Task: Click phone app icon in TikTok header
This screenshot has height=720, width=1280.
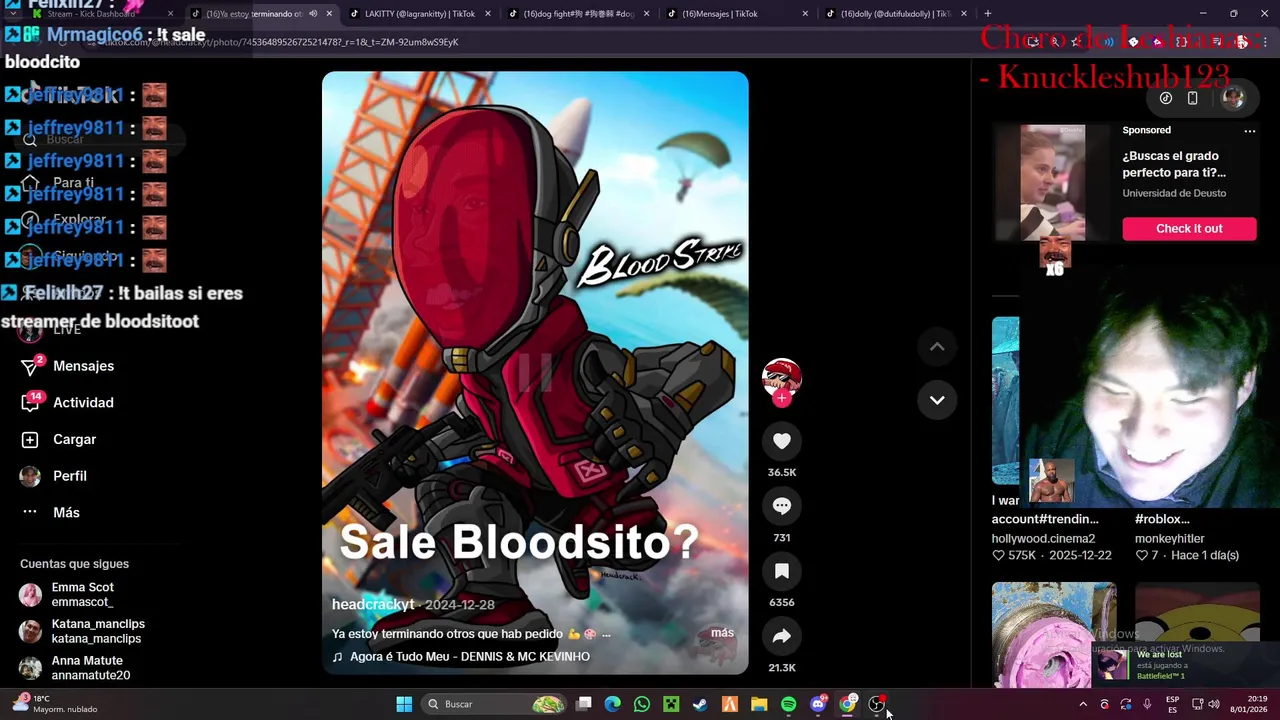Action: tap(1193, 98)
